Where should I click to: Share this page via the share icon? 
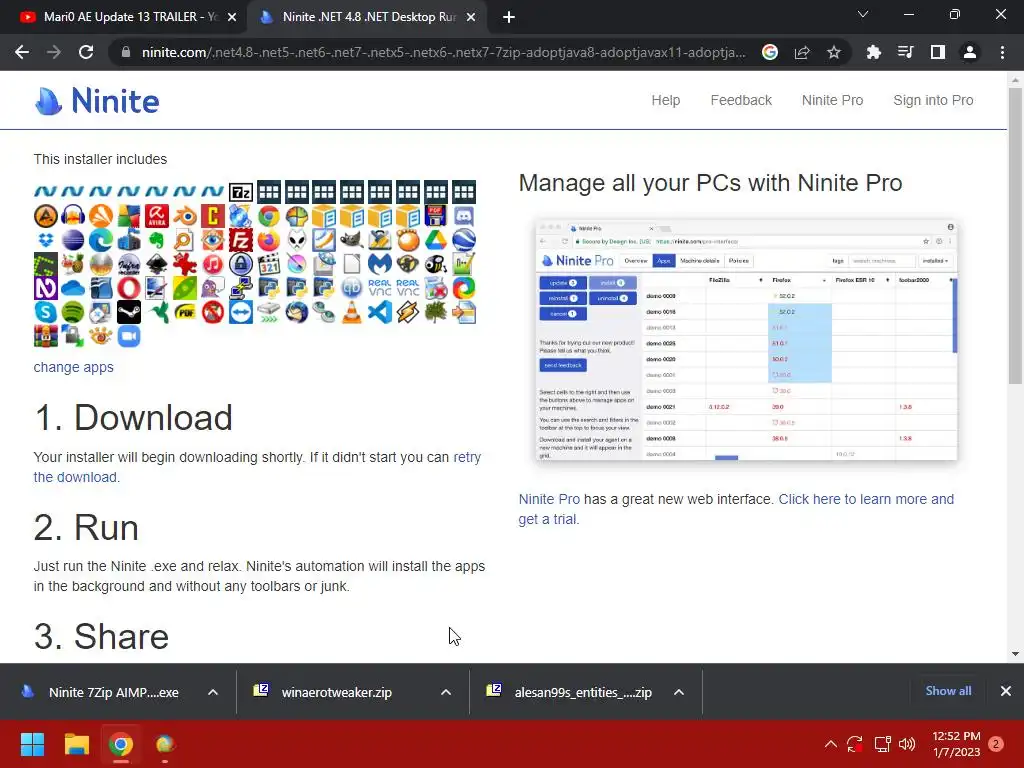(x=802, y=52)
